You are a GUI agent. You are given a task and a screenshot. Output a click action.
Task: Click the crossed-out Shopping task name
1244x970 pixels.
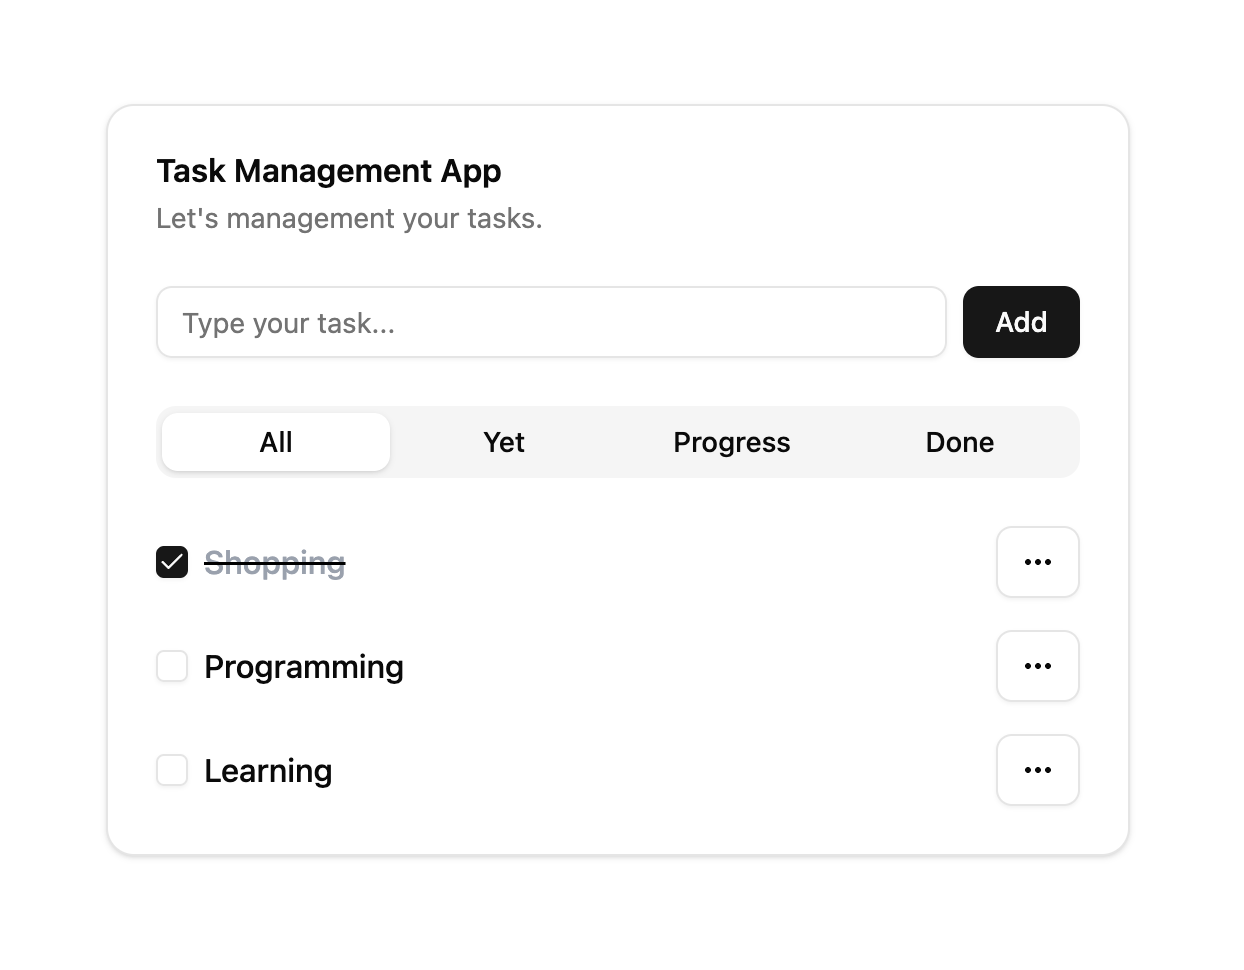pos(275,563)
